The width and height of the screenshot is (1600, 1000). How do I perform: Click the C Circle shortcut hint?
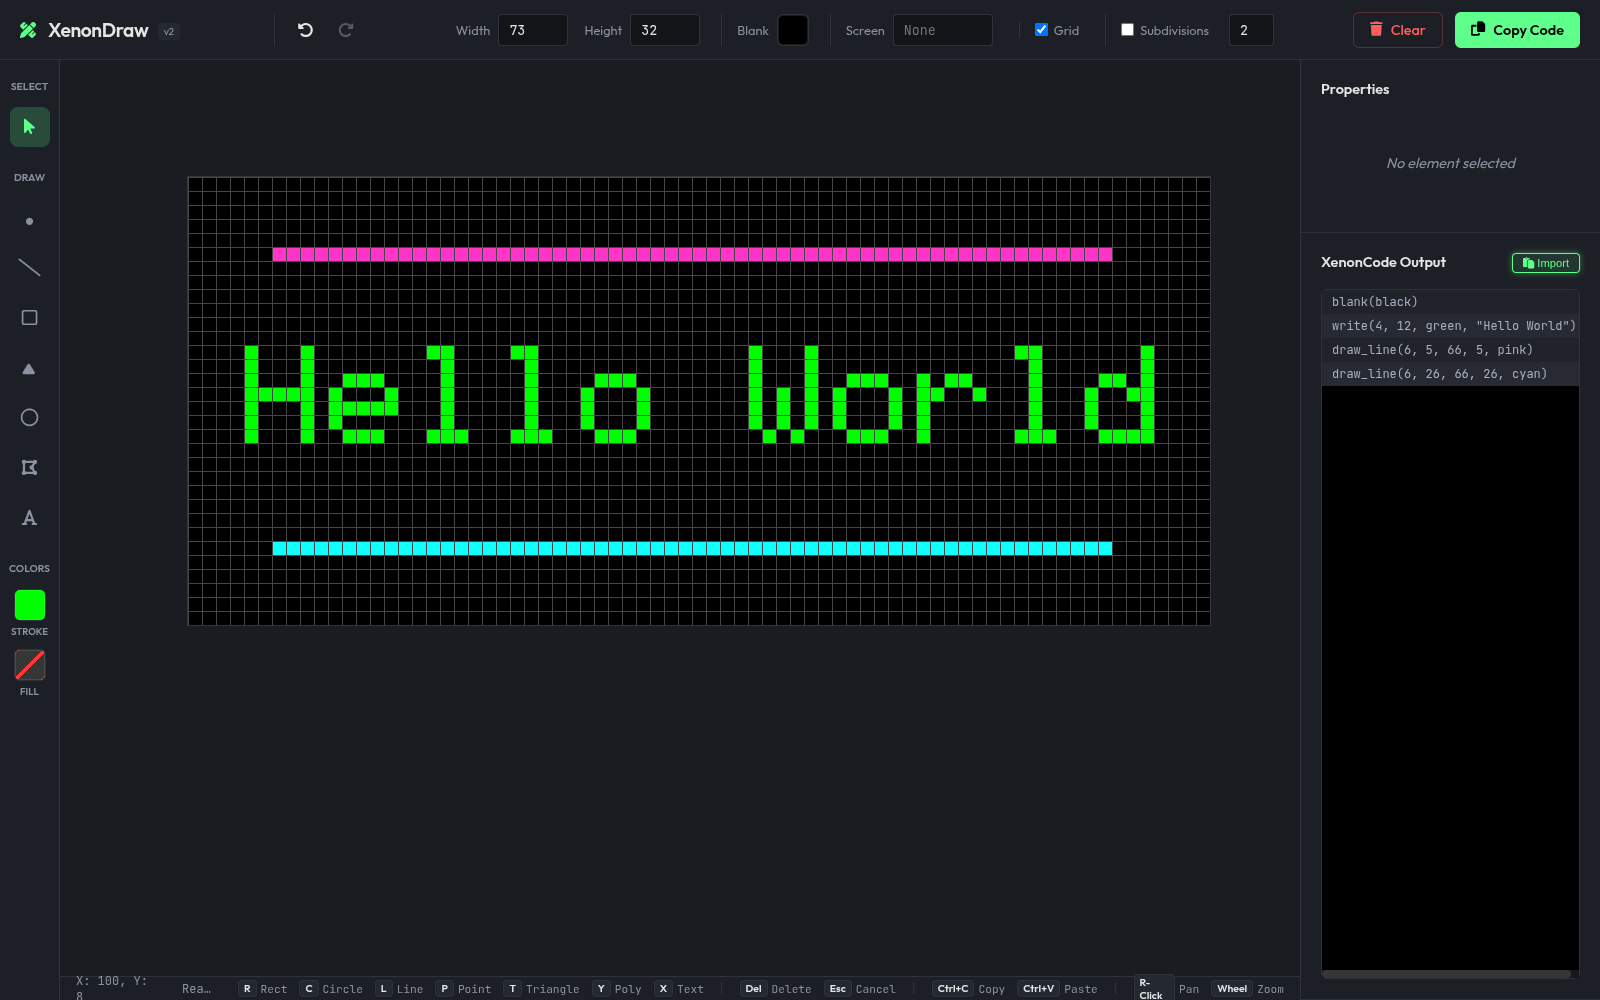point(333,989)
